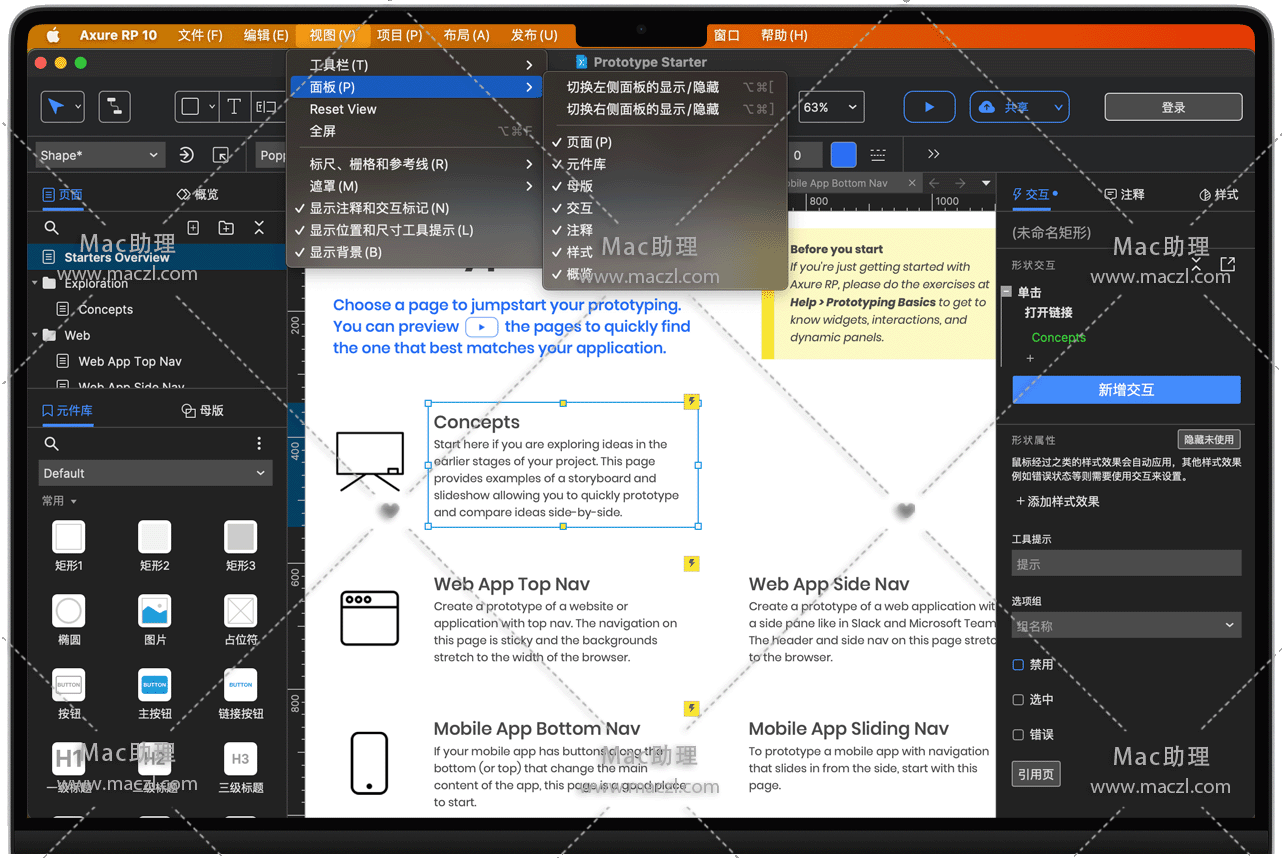Click the apply style icon beside Shape dropdown
Screen dimensions: 1282x858
click(187, 155)
